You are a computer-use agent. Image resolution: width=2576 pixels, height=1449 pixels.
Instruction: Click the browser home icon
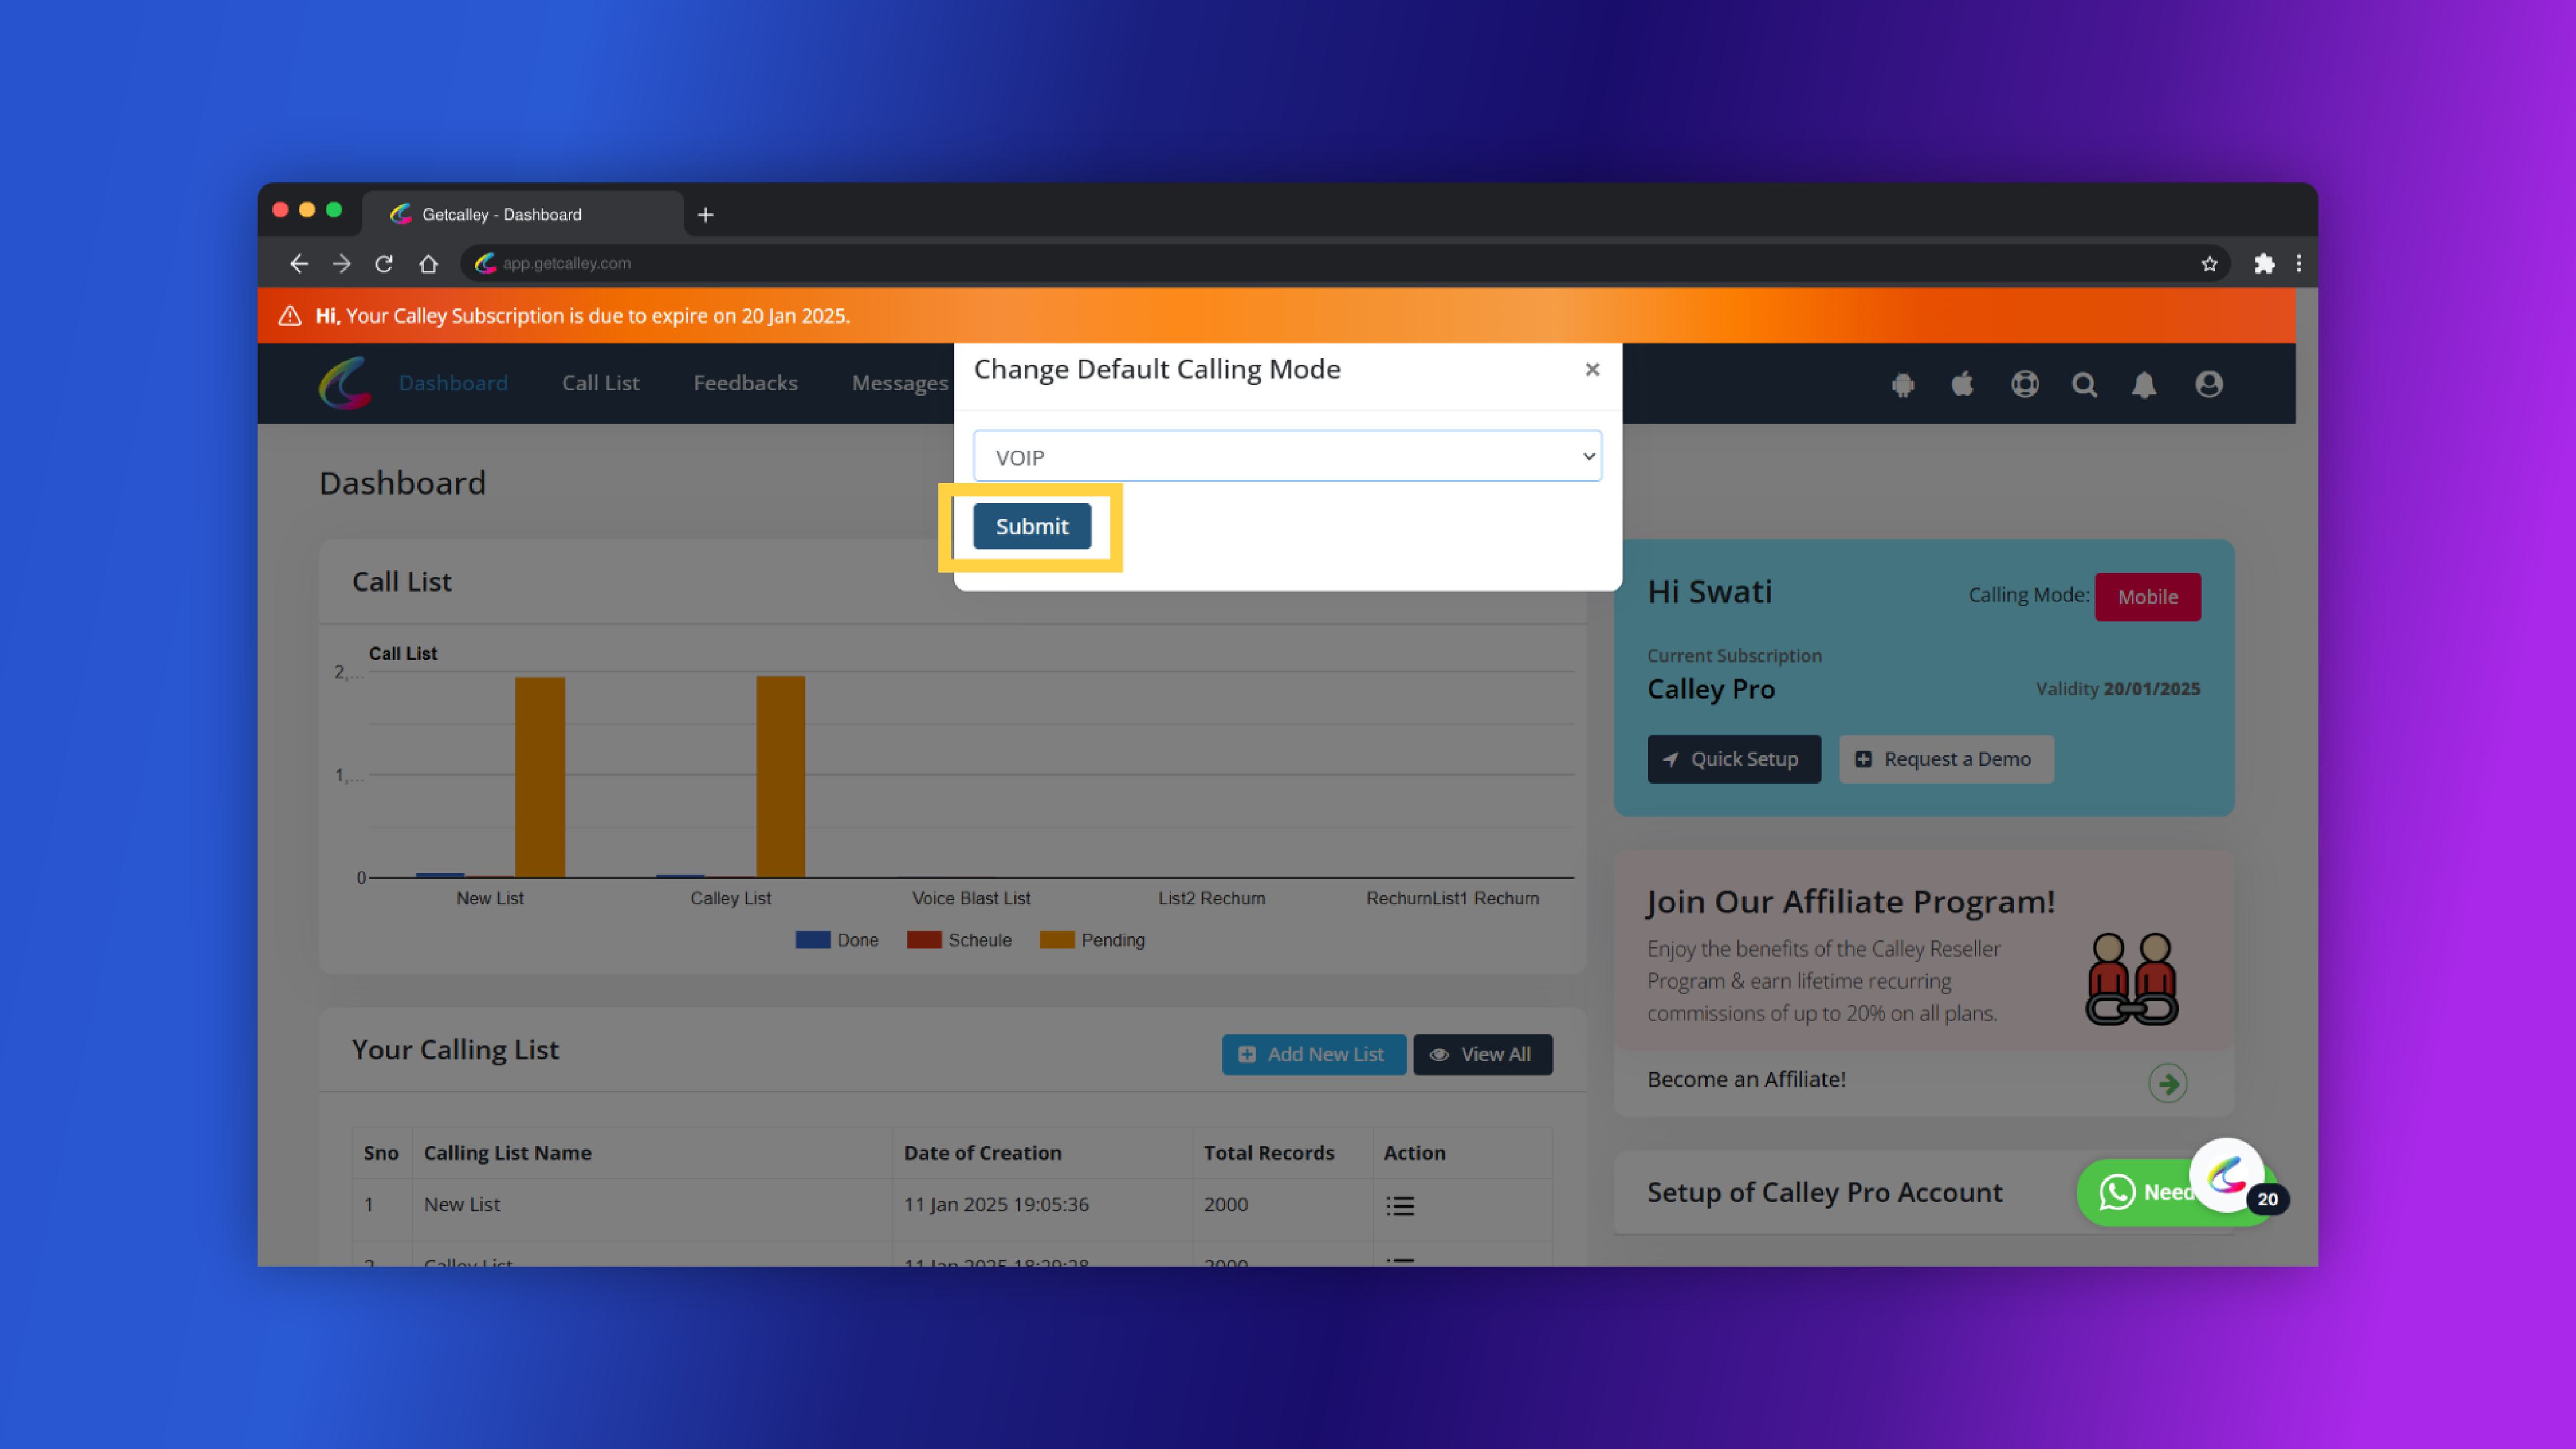(428, 263)
